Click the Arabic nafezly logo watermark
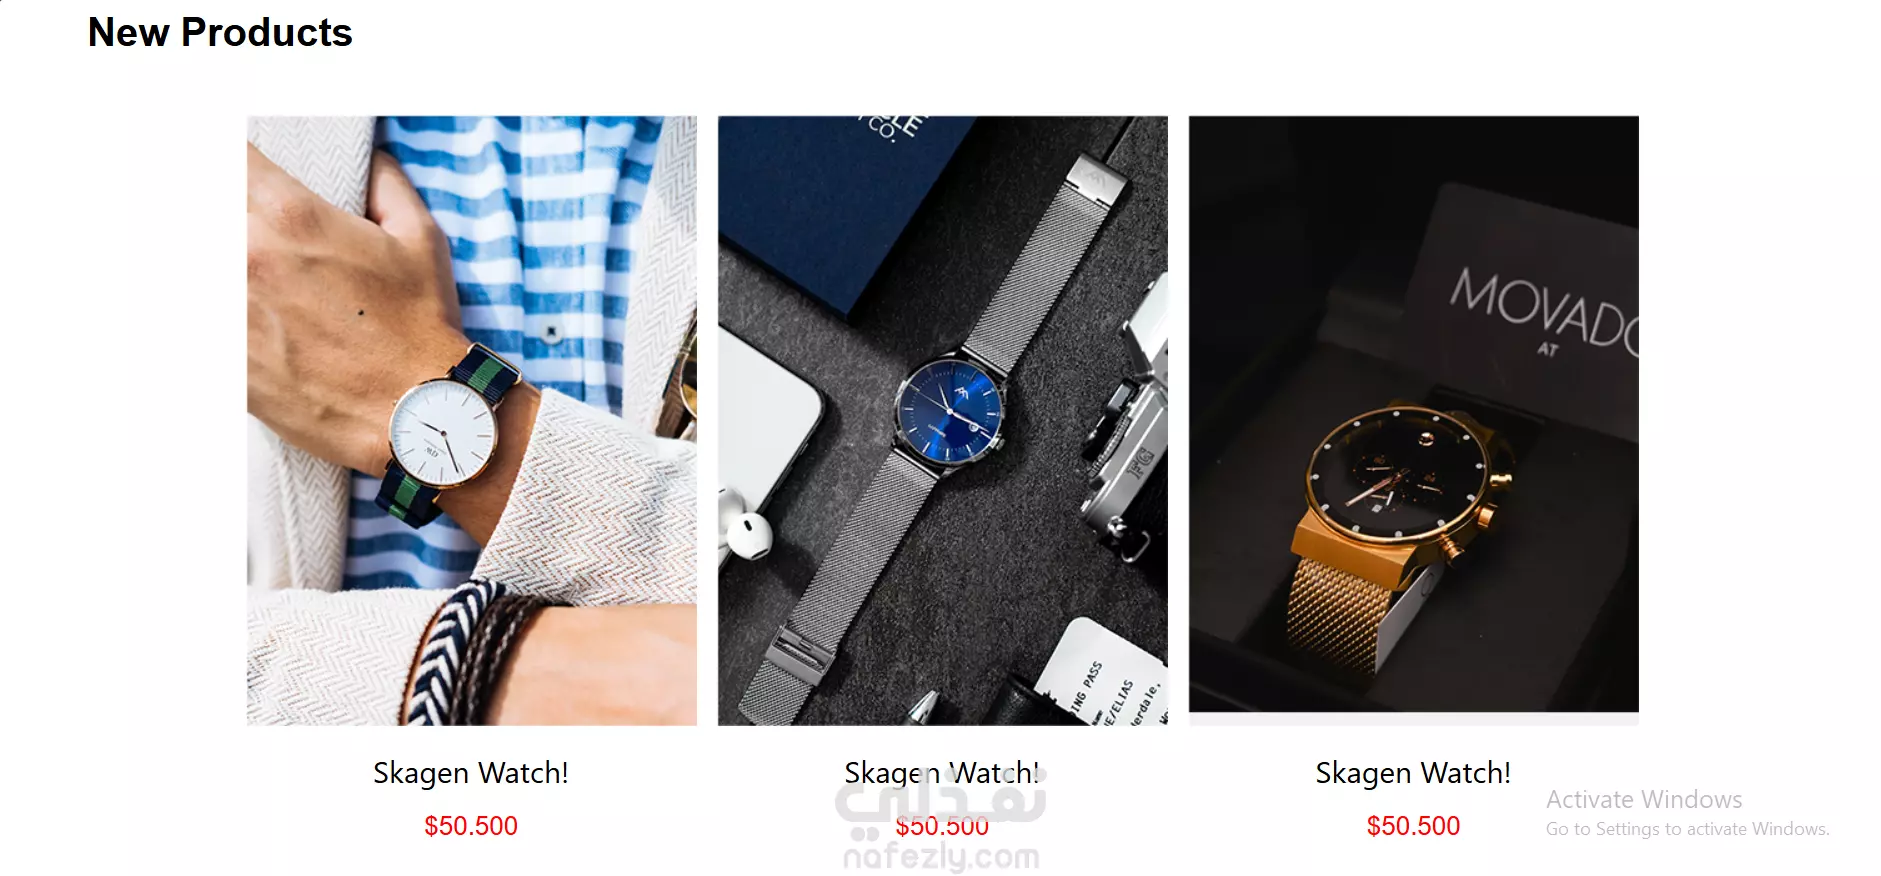 (x=941, y=800)
